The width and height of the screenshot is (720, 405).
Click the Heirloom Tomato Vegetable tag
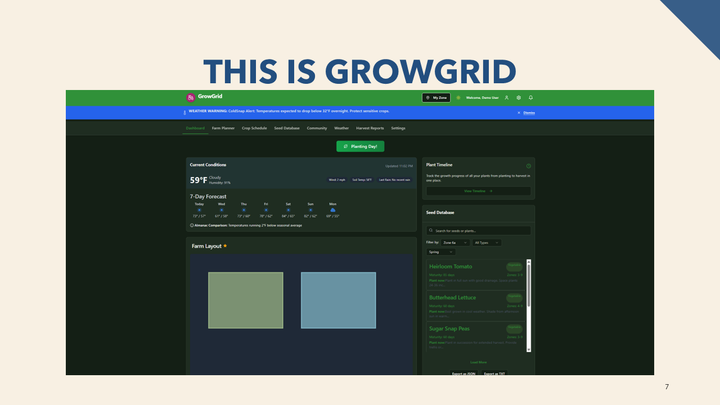[514, 266]
